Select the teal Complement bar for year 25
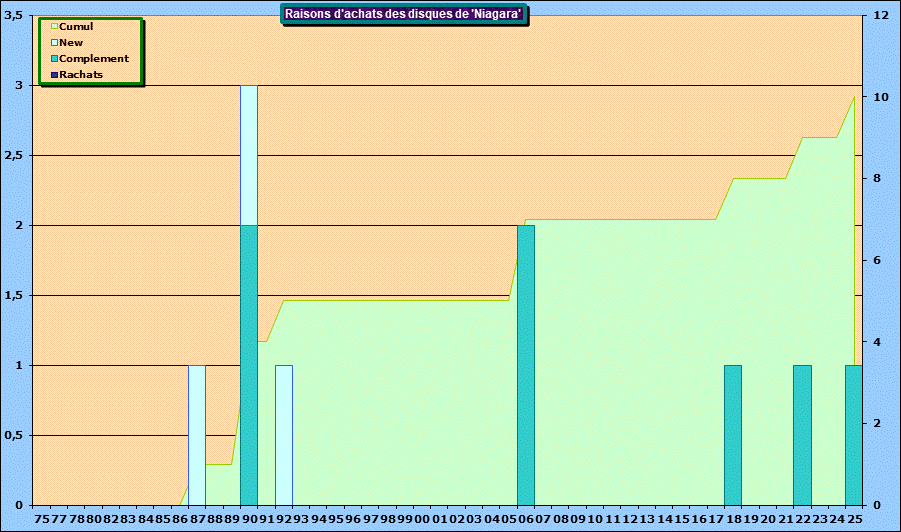Screen dimensions: 901x532 pyautogui.click(x=853, y=435)
